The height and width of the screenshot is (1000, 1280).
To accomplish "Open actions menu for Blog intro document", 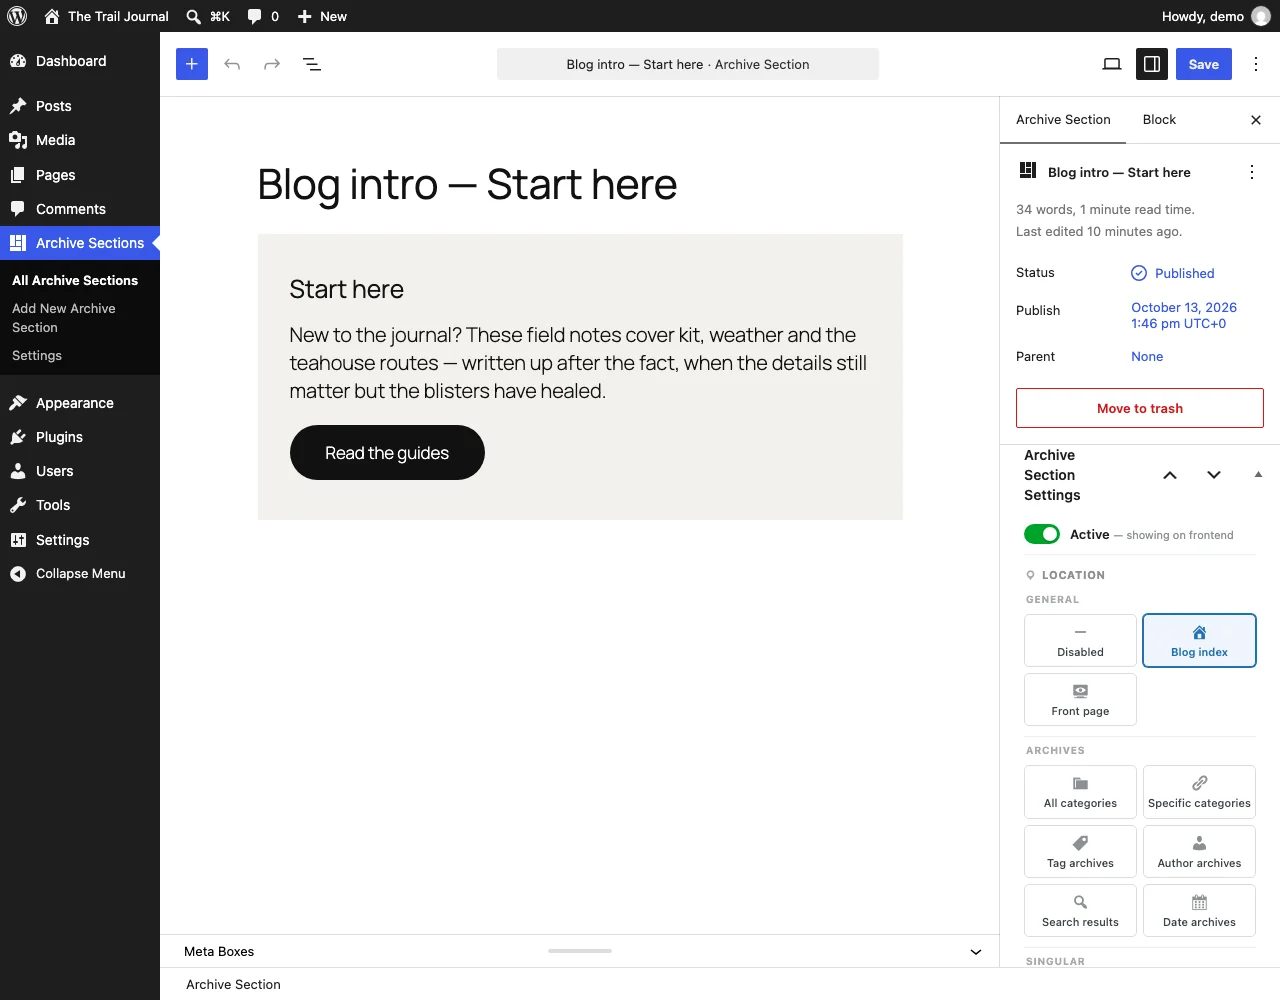I will pyautogui.click(x=1252, y=172).
